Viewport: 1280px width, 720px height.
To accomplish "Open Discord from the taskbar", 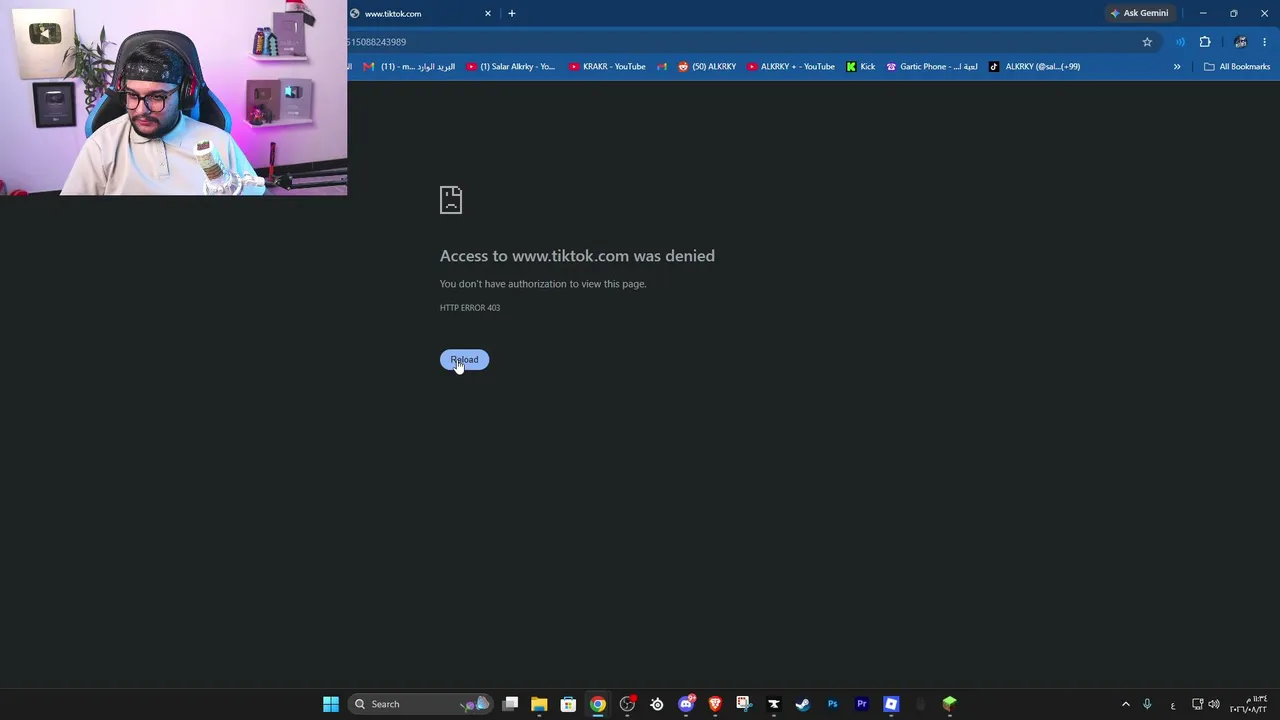I will (x=686, y=704).
